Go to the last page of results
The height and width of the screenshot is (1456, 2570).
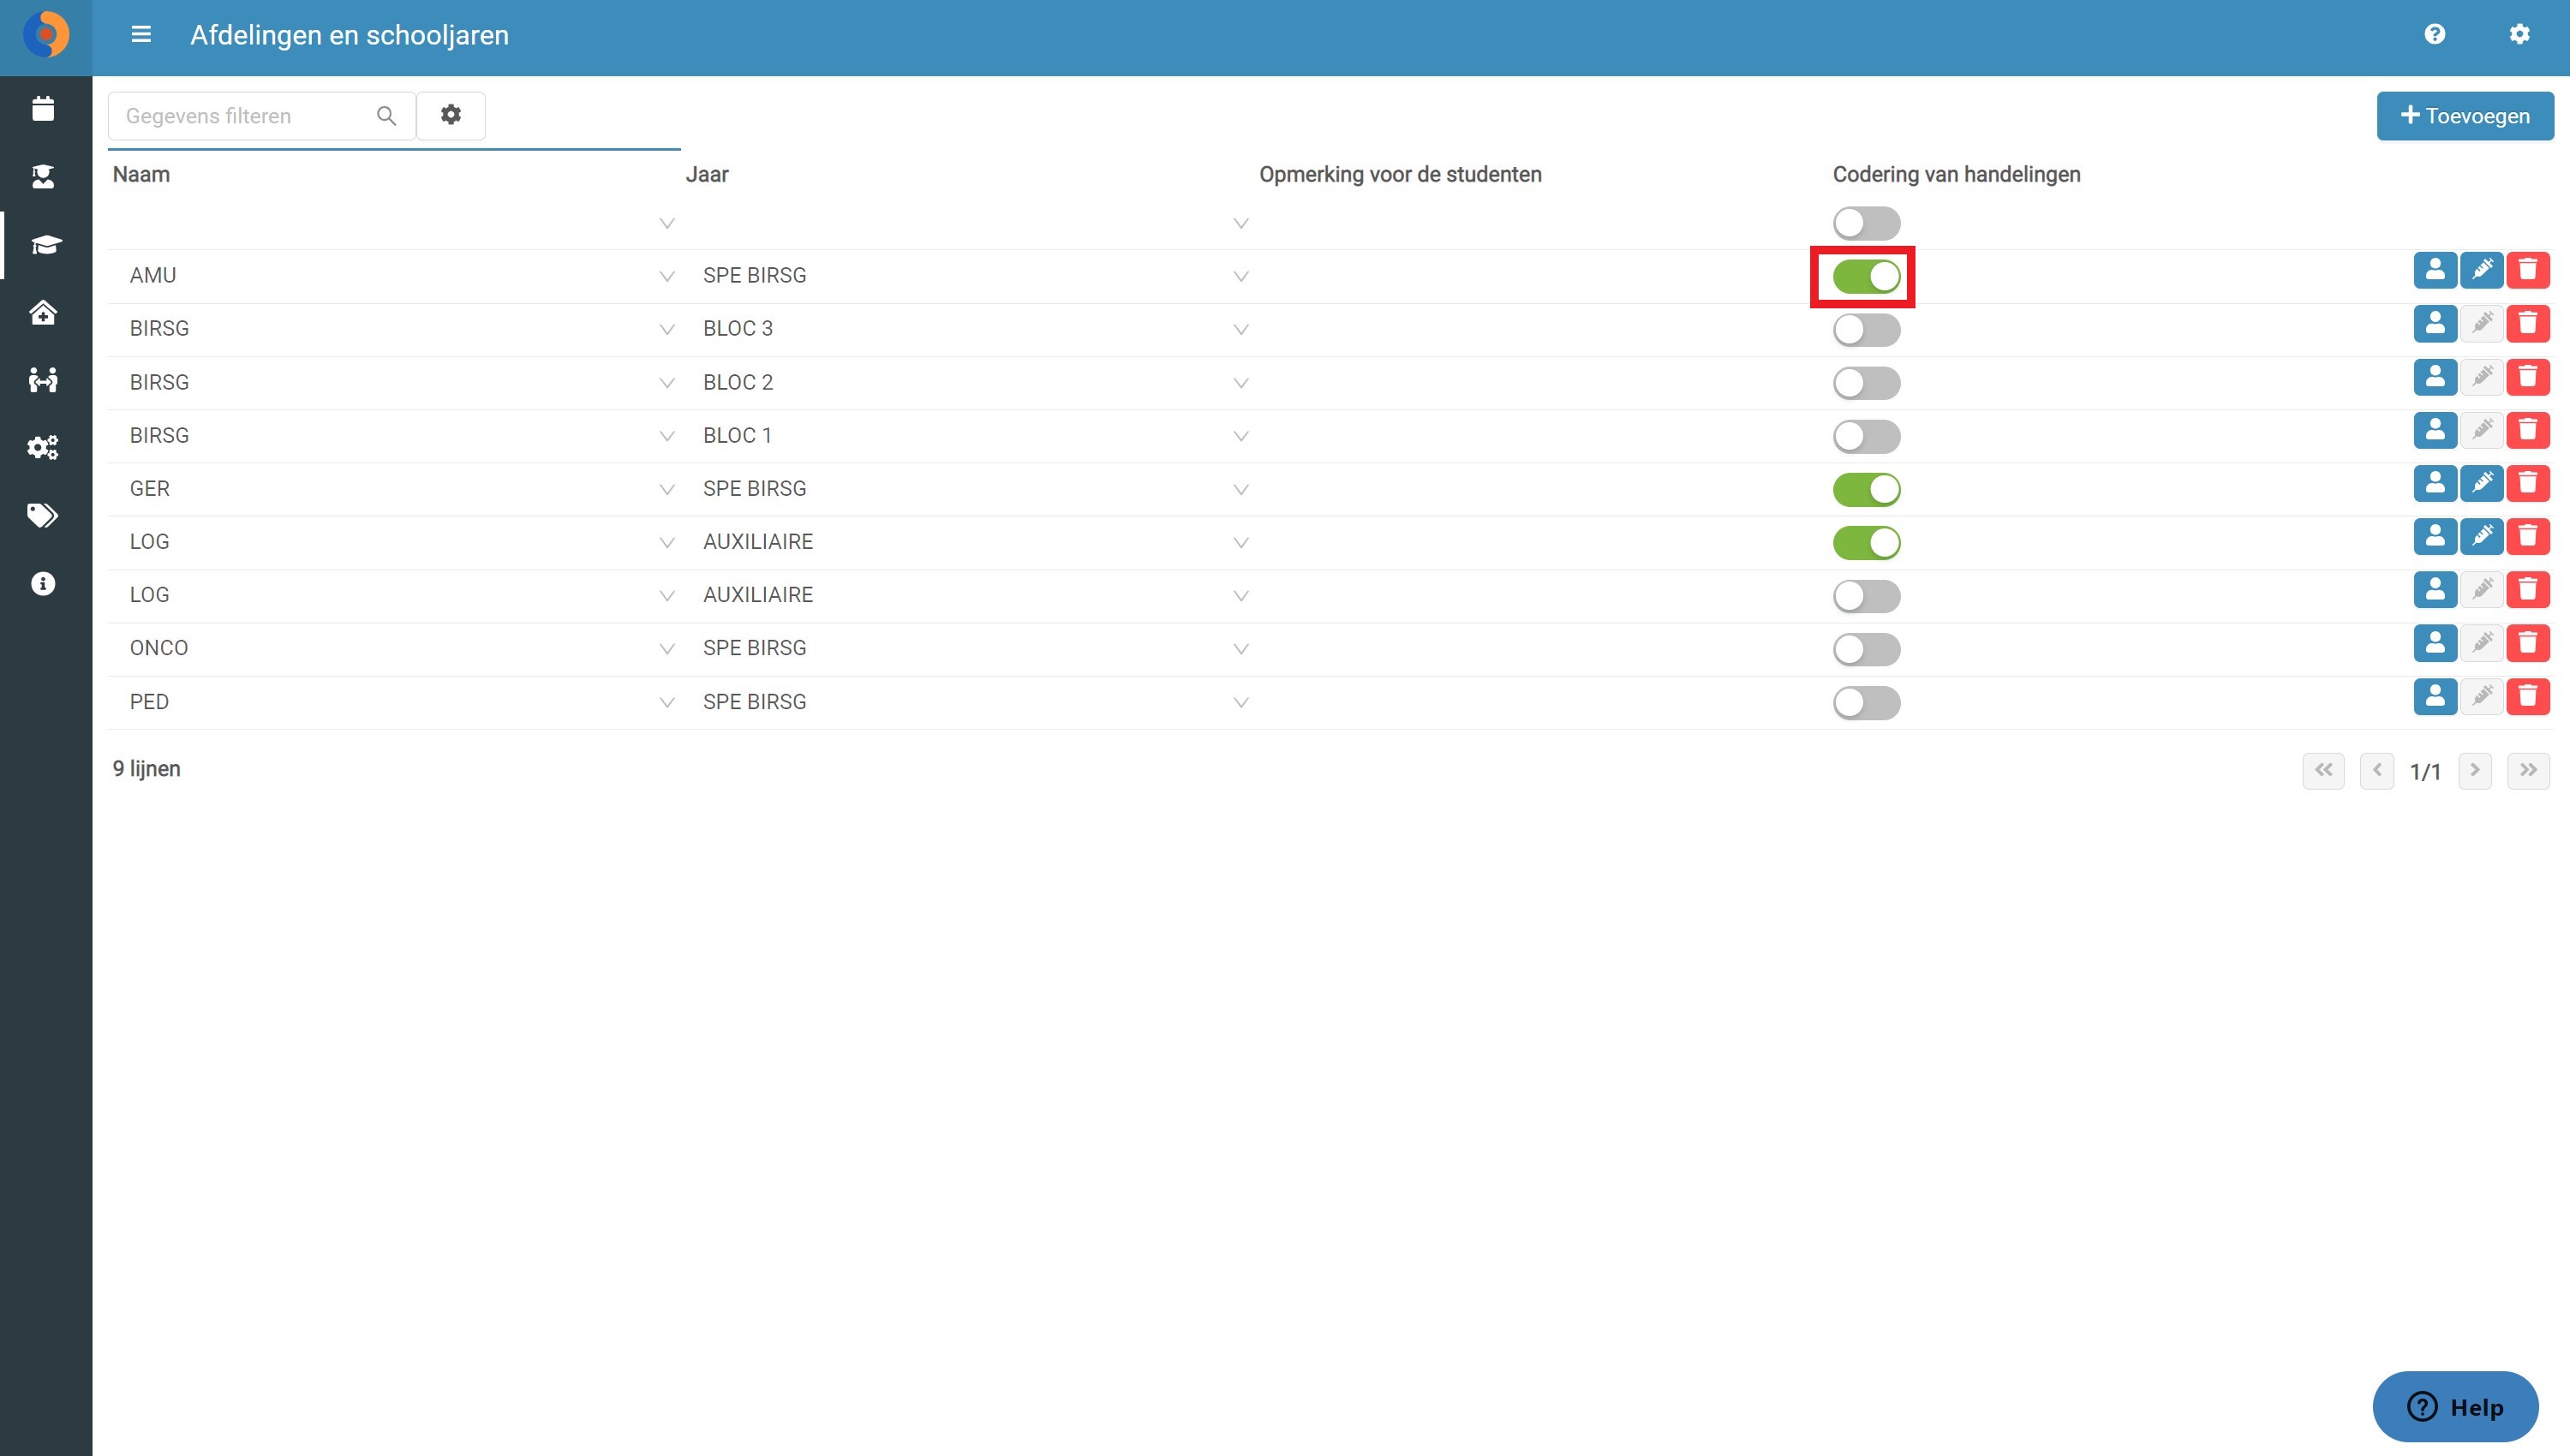point(2528,771)
